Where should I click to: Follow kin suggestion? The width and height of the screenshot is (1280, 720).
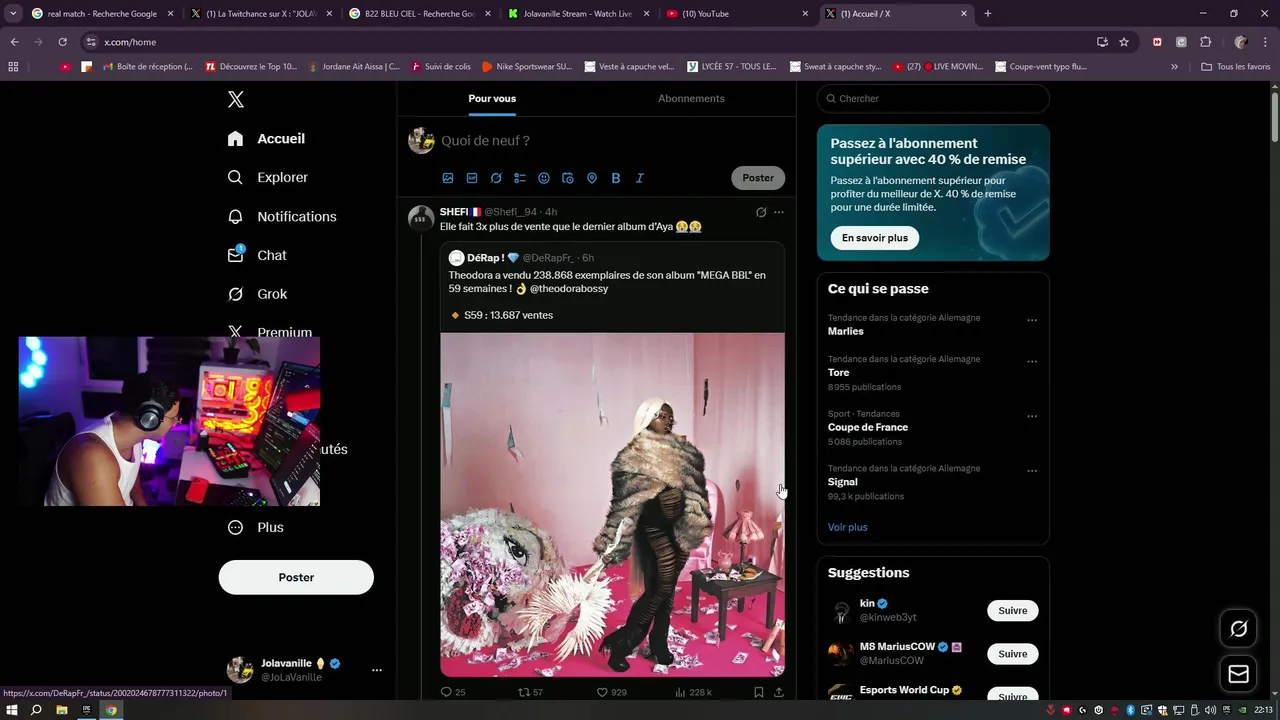(1012, 611)
